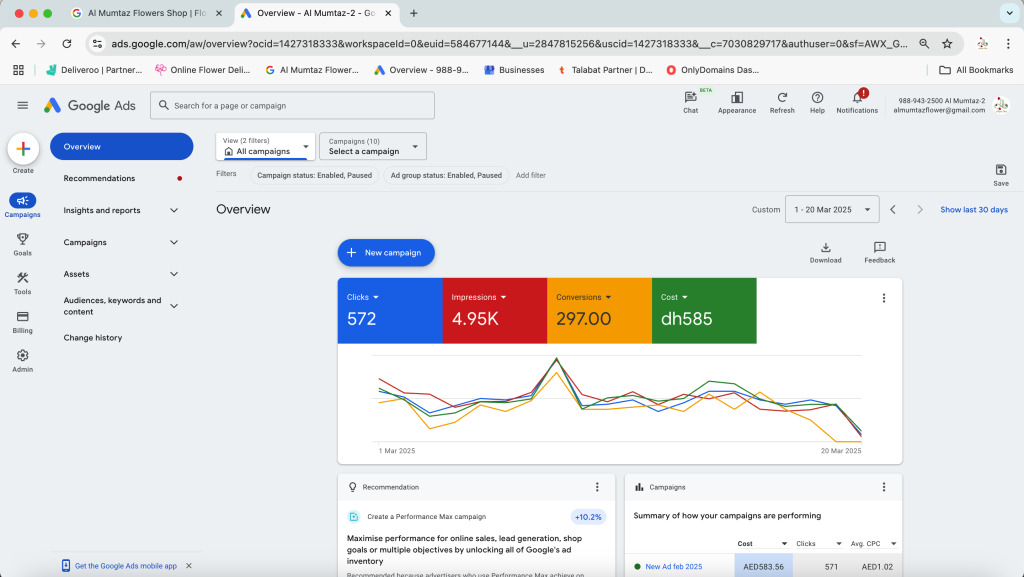This screenshot has width=1024, height=577.
Task: Open the Chat beta icon
Action: coord(690,102)
